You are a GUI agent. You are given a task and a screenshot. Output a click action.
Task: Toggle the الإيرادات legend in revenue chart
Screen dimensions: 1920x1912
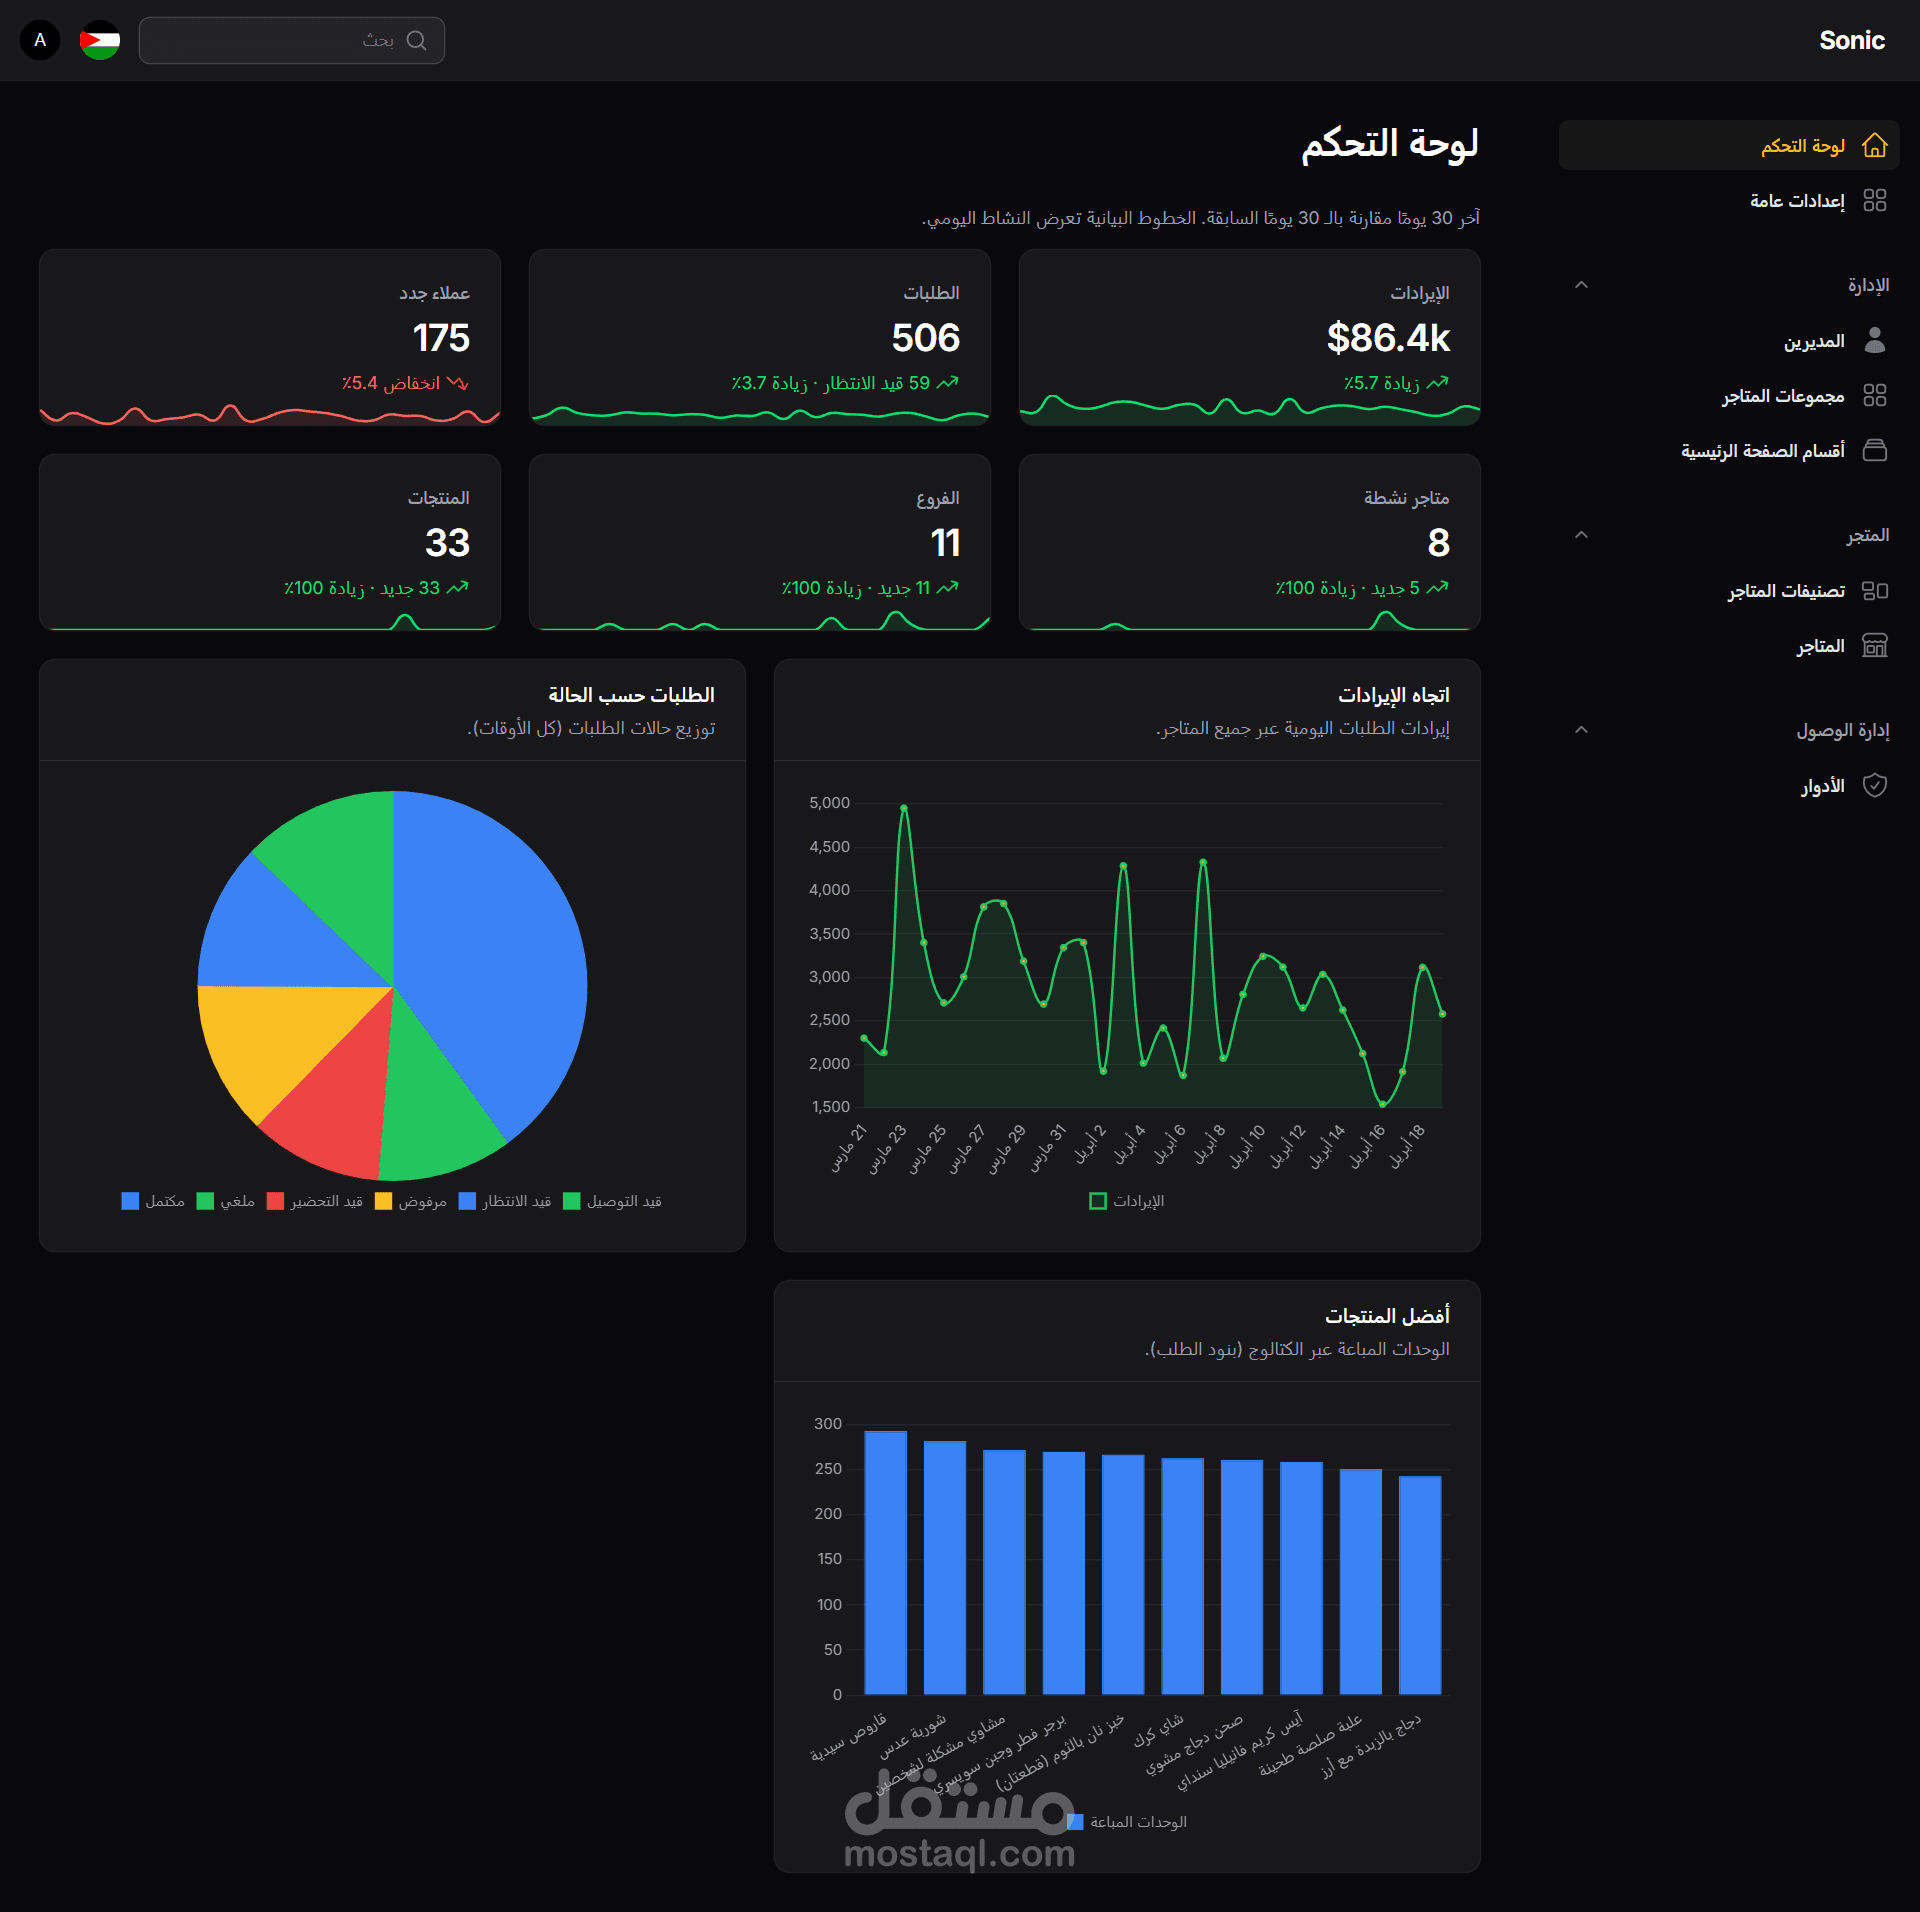[1127, 1201]
